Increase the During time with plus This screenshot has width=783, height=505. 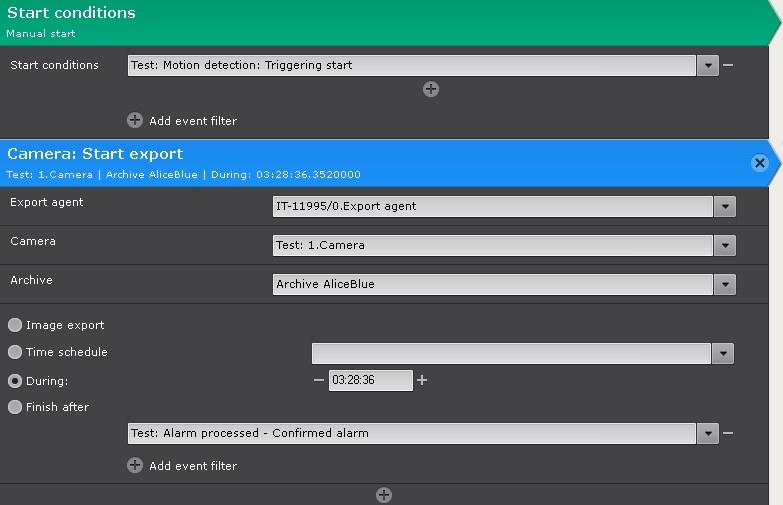pos(422,380)
